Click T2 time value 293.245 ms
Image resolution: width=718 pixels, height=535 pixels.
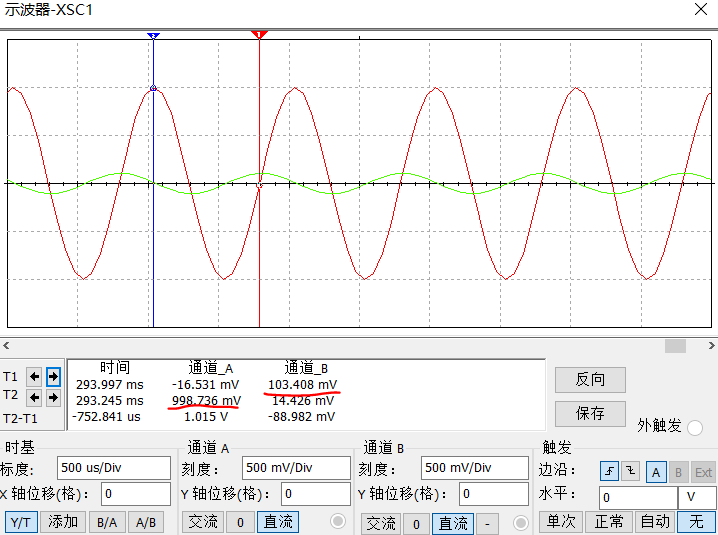110,401
